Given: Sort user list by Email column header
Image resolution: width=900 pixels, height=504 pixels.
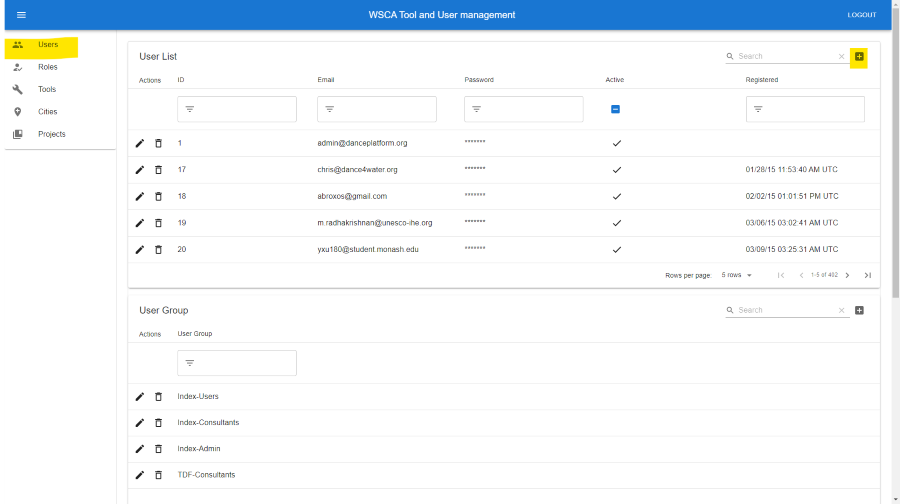Looking at the screenshot, I should [x=326, y=80].
